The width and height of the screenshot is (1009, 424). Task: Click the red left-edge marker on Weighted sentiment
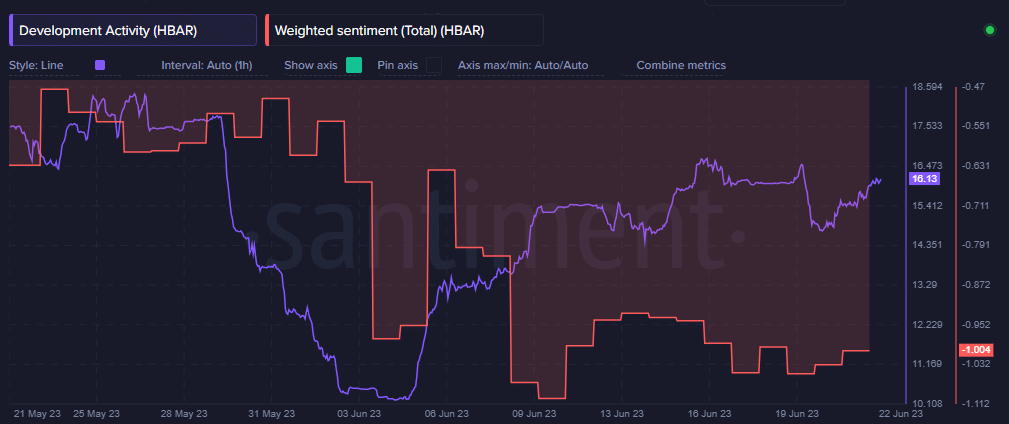(269, 30)
